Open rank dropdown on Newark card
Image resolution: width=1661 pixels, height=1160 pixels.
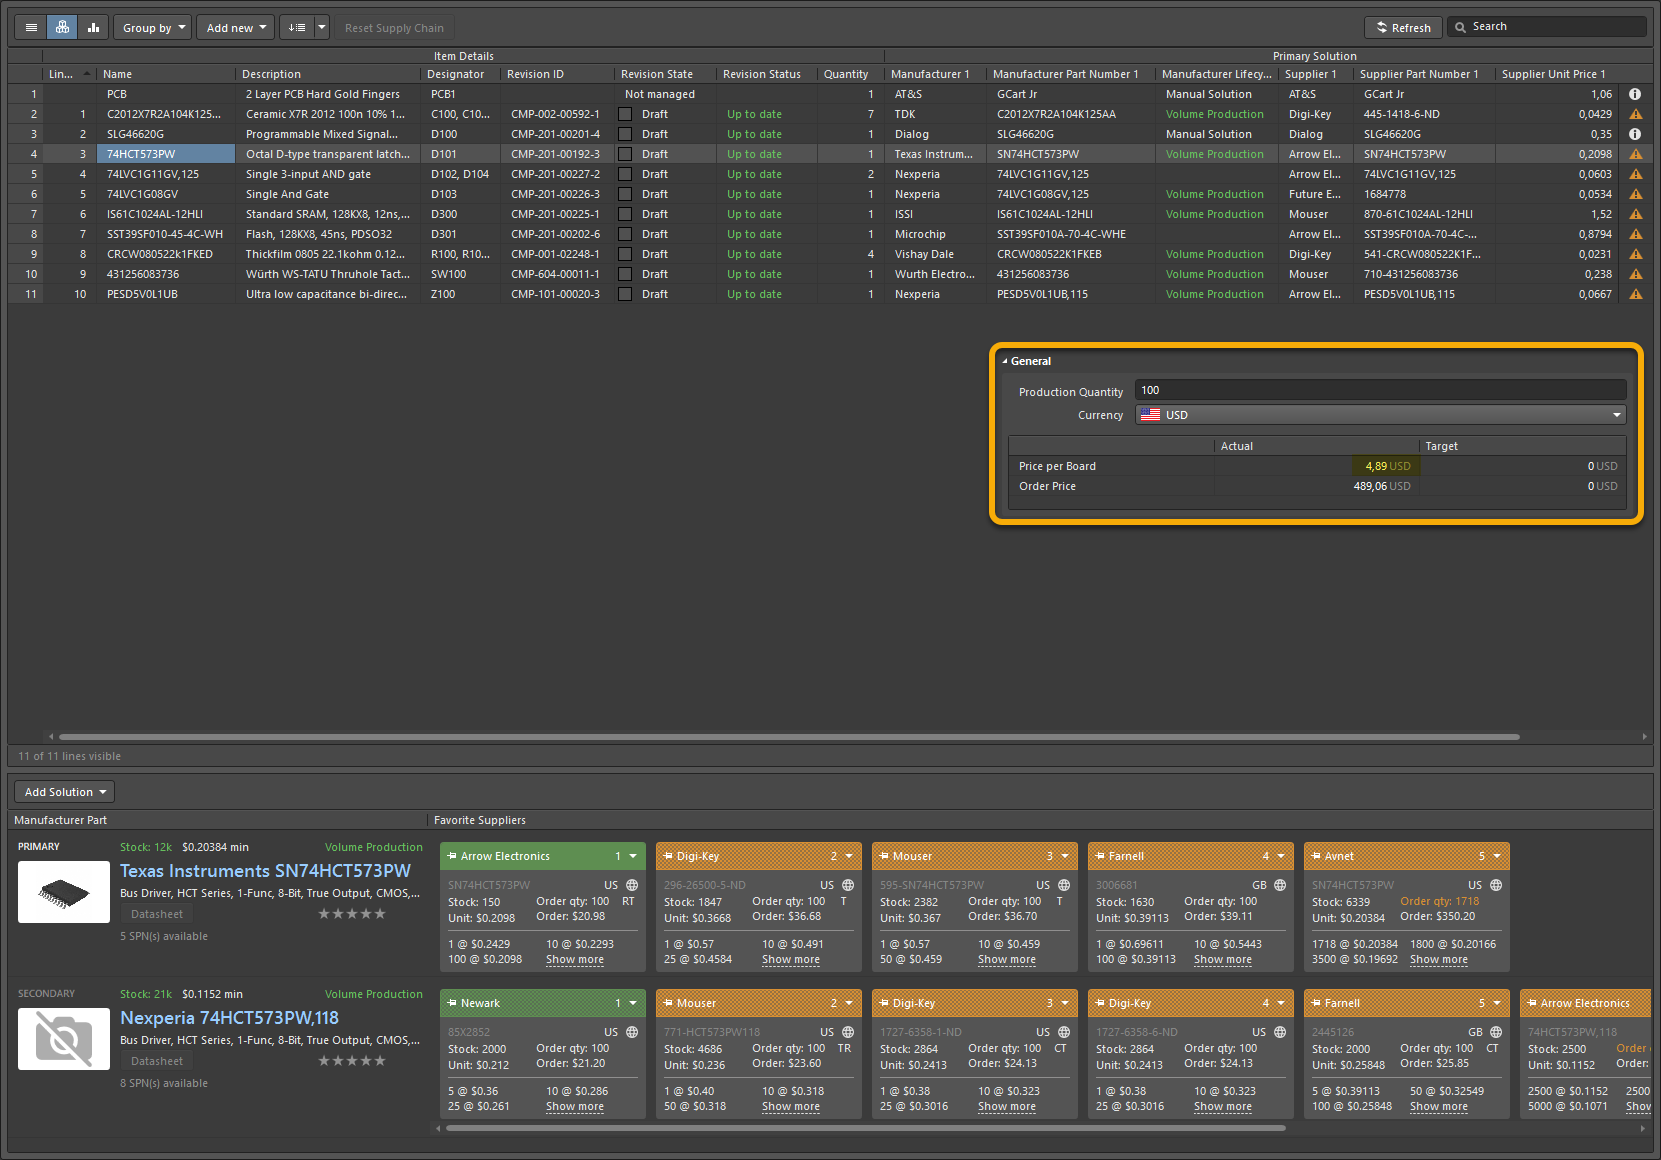pyautogui.click(x=633, y=1003)
